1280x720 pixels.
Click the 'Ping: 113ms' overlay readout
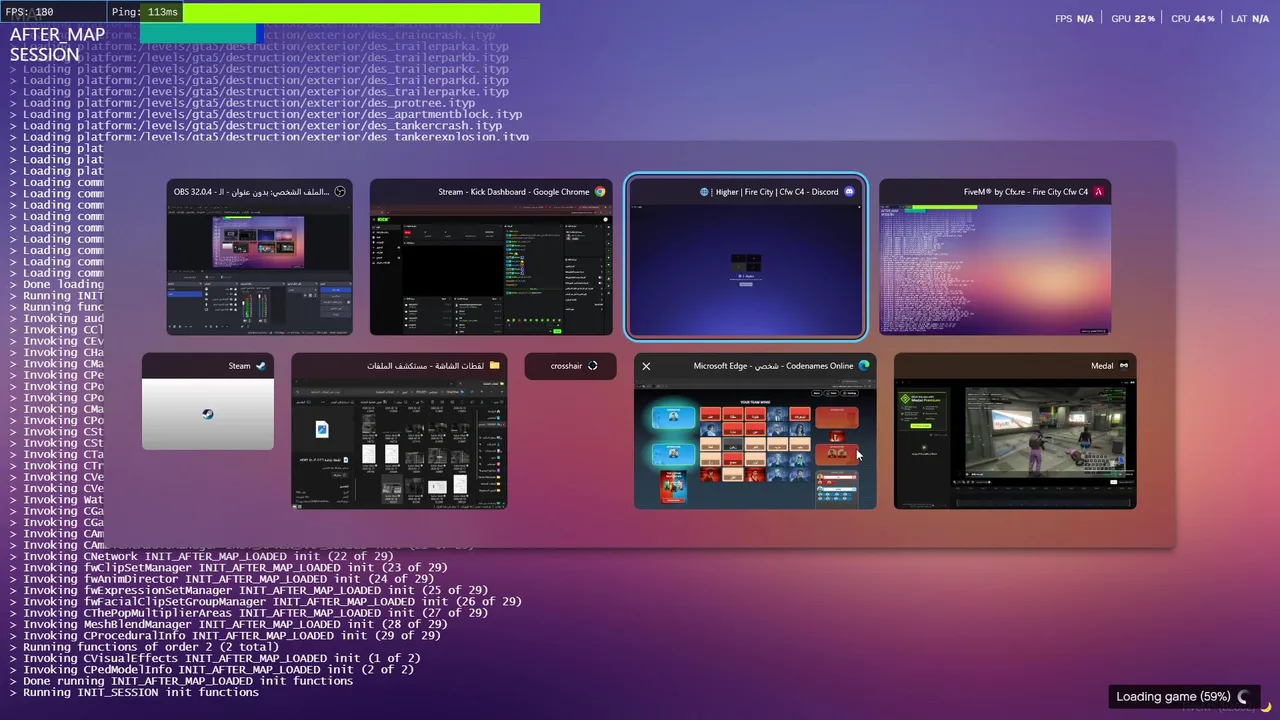coord(145,12)
